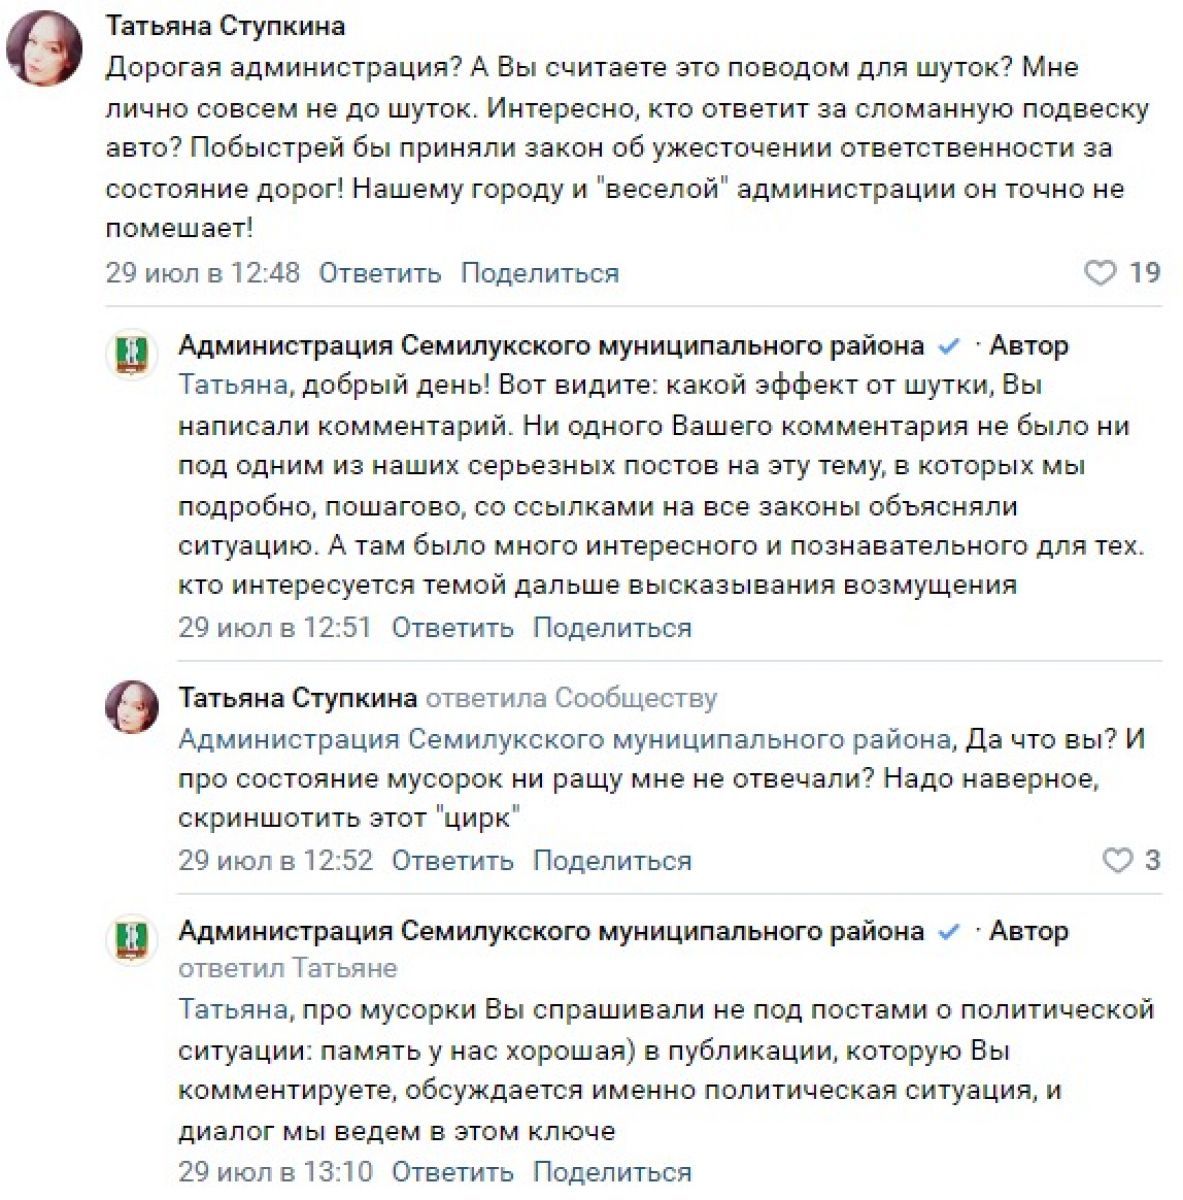
Task: Like Татьяна's comment with 19 likes
Action: click(x=1100, y=273)
